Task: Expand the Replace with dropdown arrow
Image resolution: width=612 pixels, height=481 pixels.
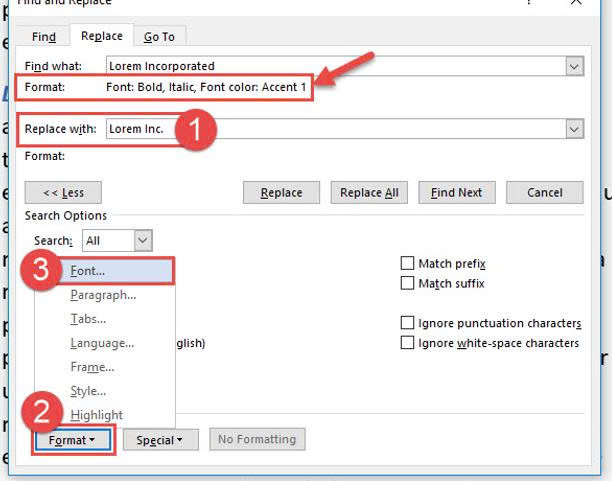Action: pyautogui.click(x=574, y=129)
